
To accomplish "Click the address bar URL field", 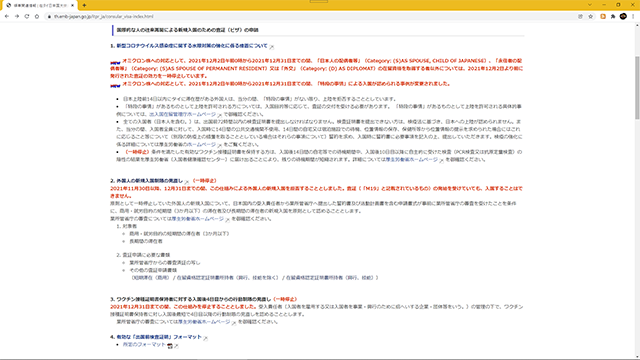I will [310, 16].
